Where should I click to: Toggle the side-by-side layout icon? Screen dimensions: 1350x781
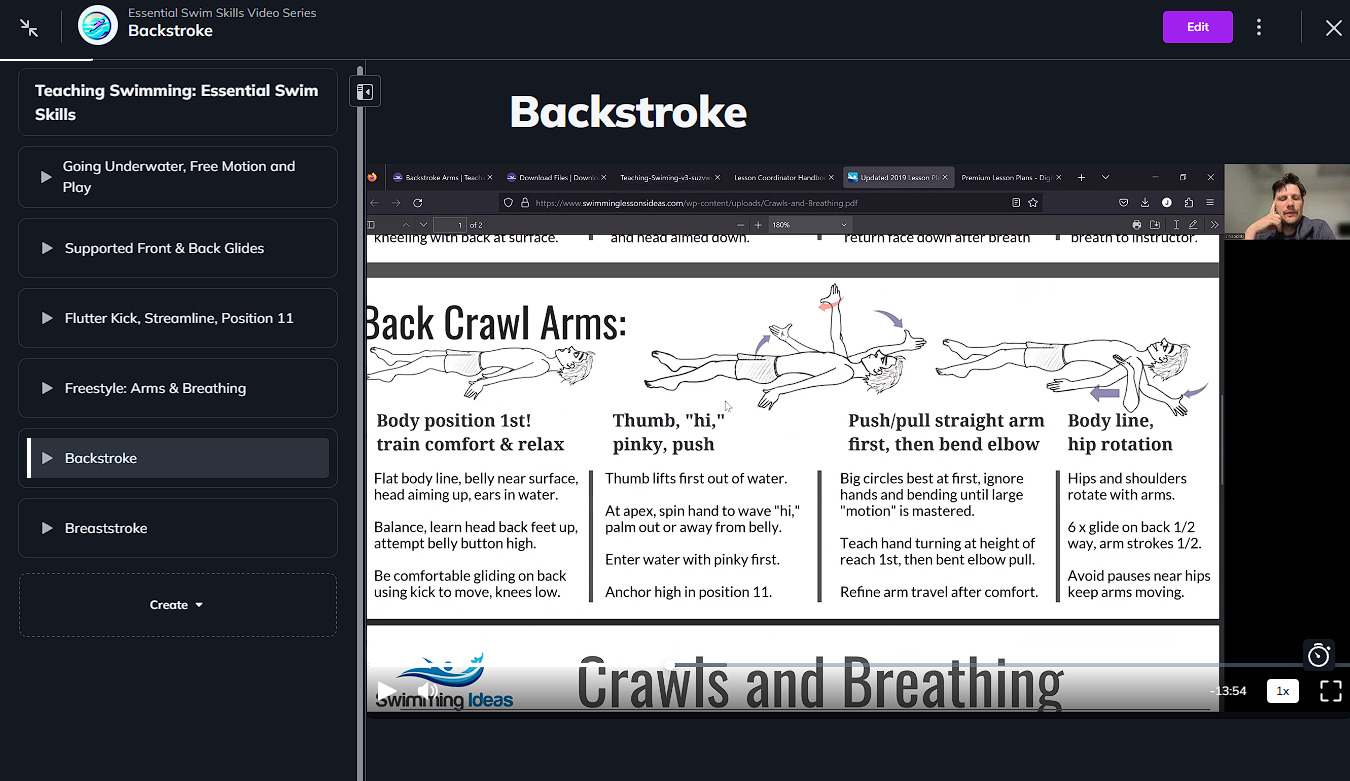click(x=364, y=90)
